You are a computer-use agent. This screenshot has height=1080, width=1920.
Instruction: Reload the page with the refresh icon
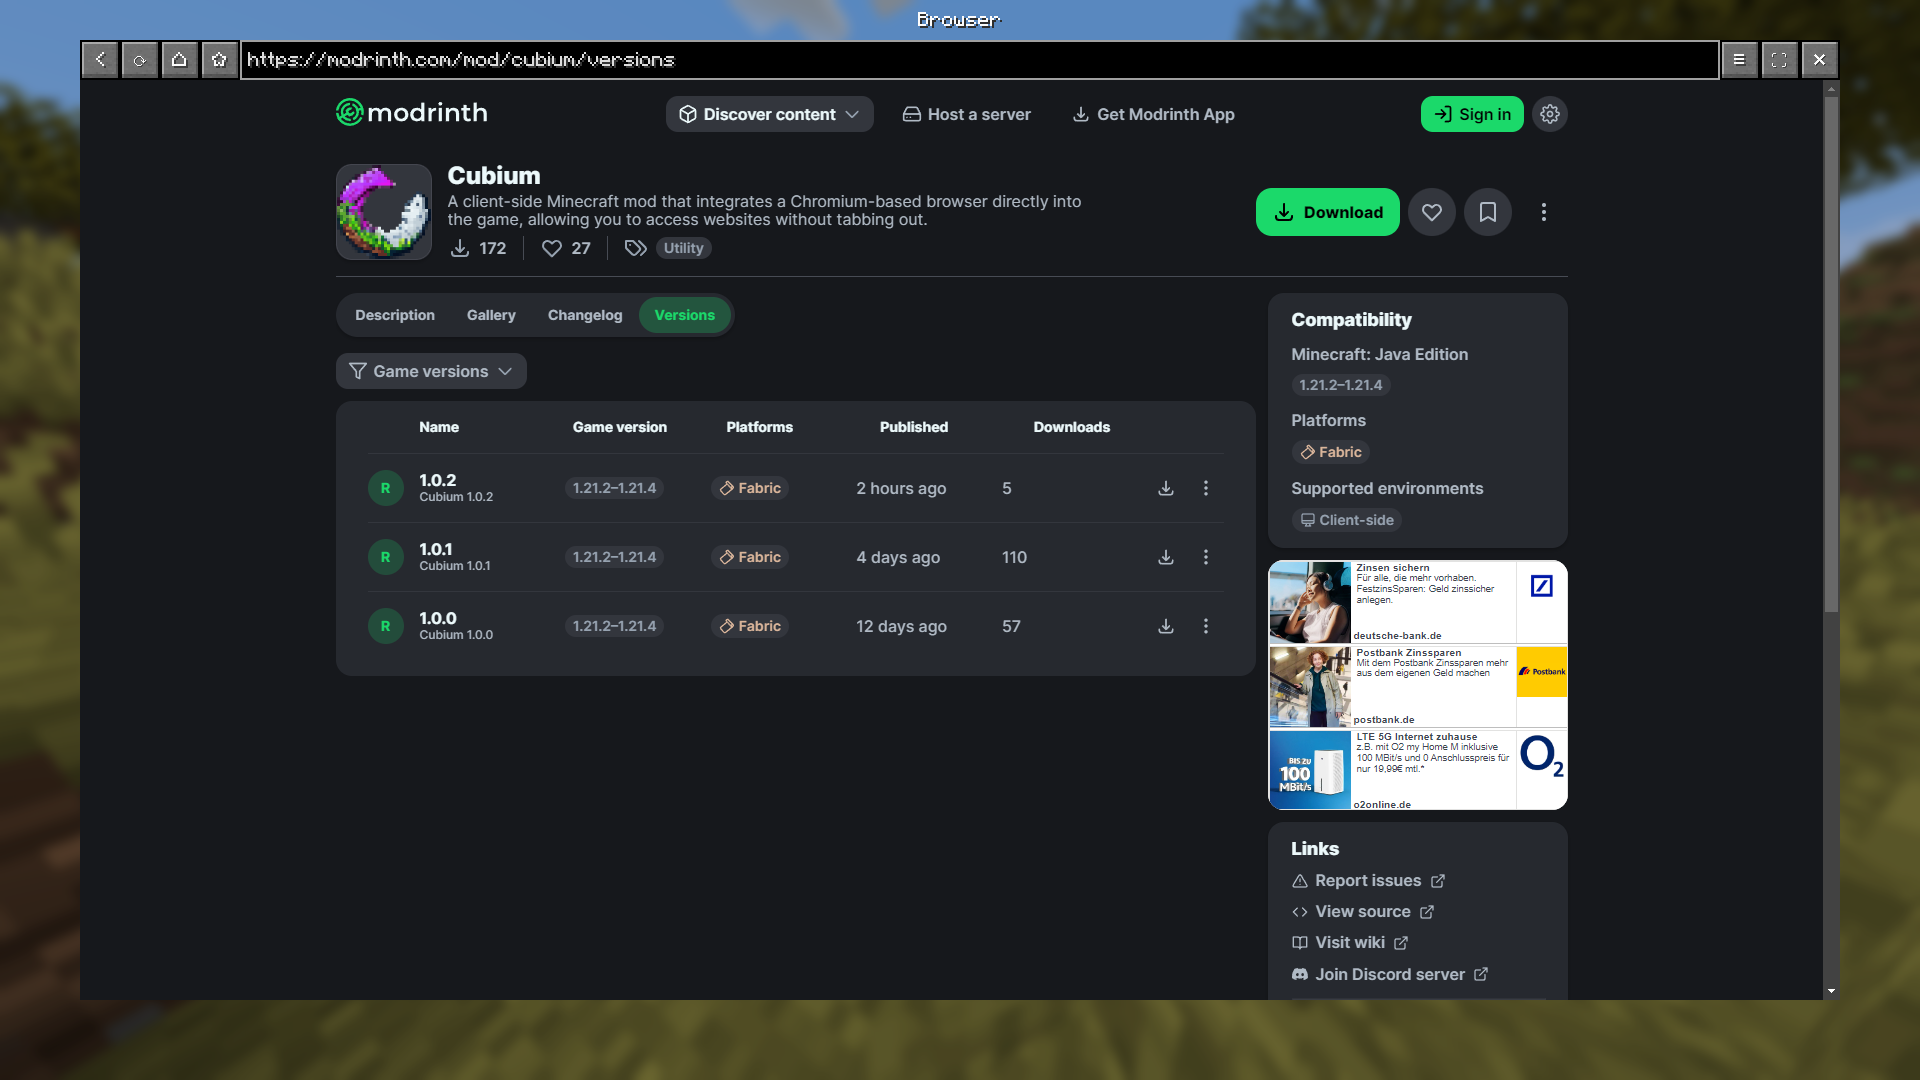click(140, 60)
